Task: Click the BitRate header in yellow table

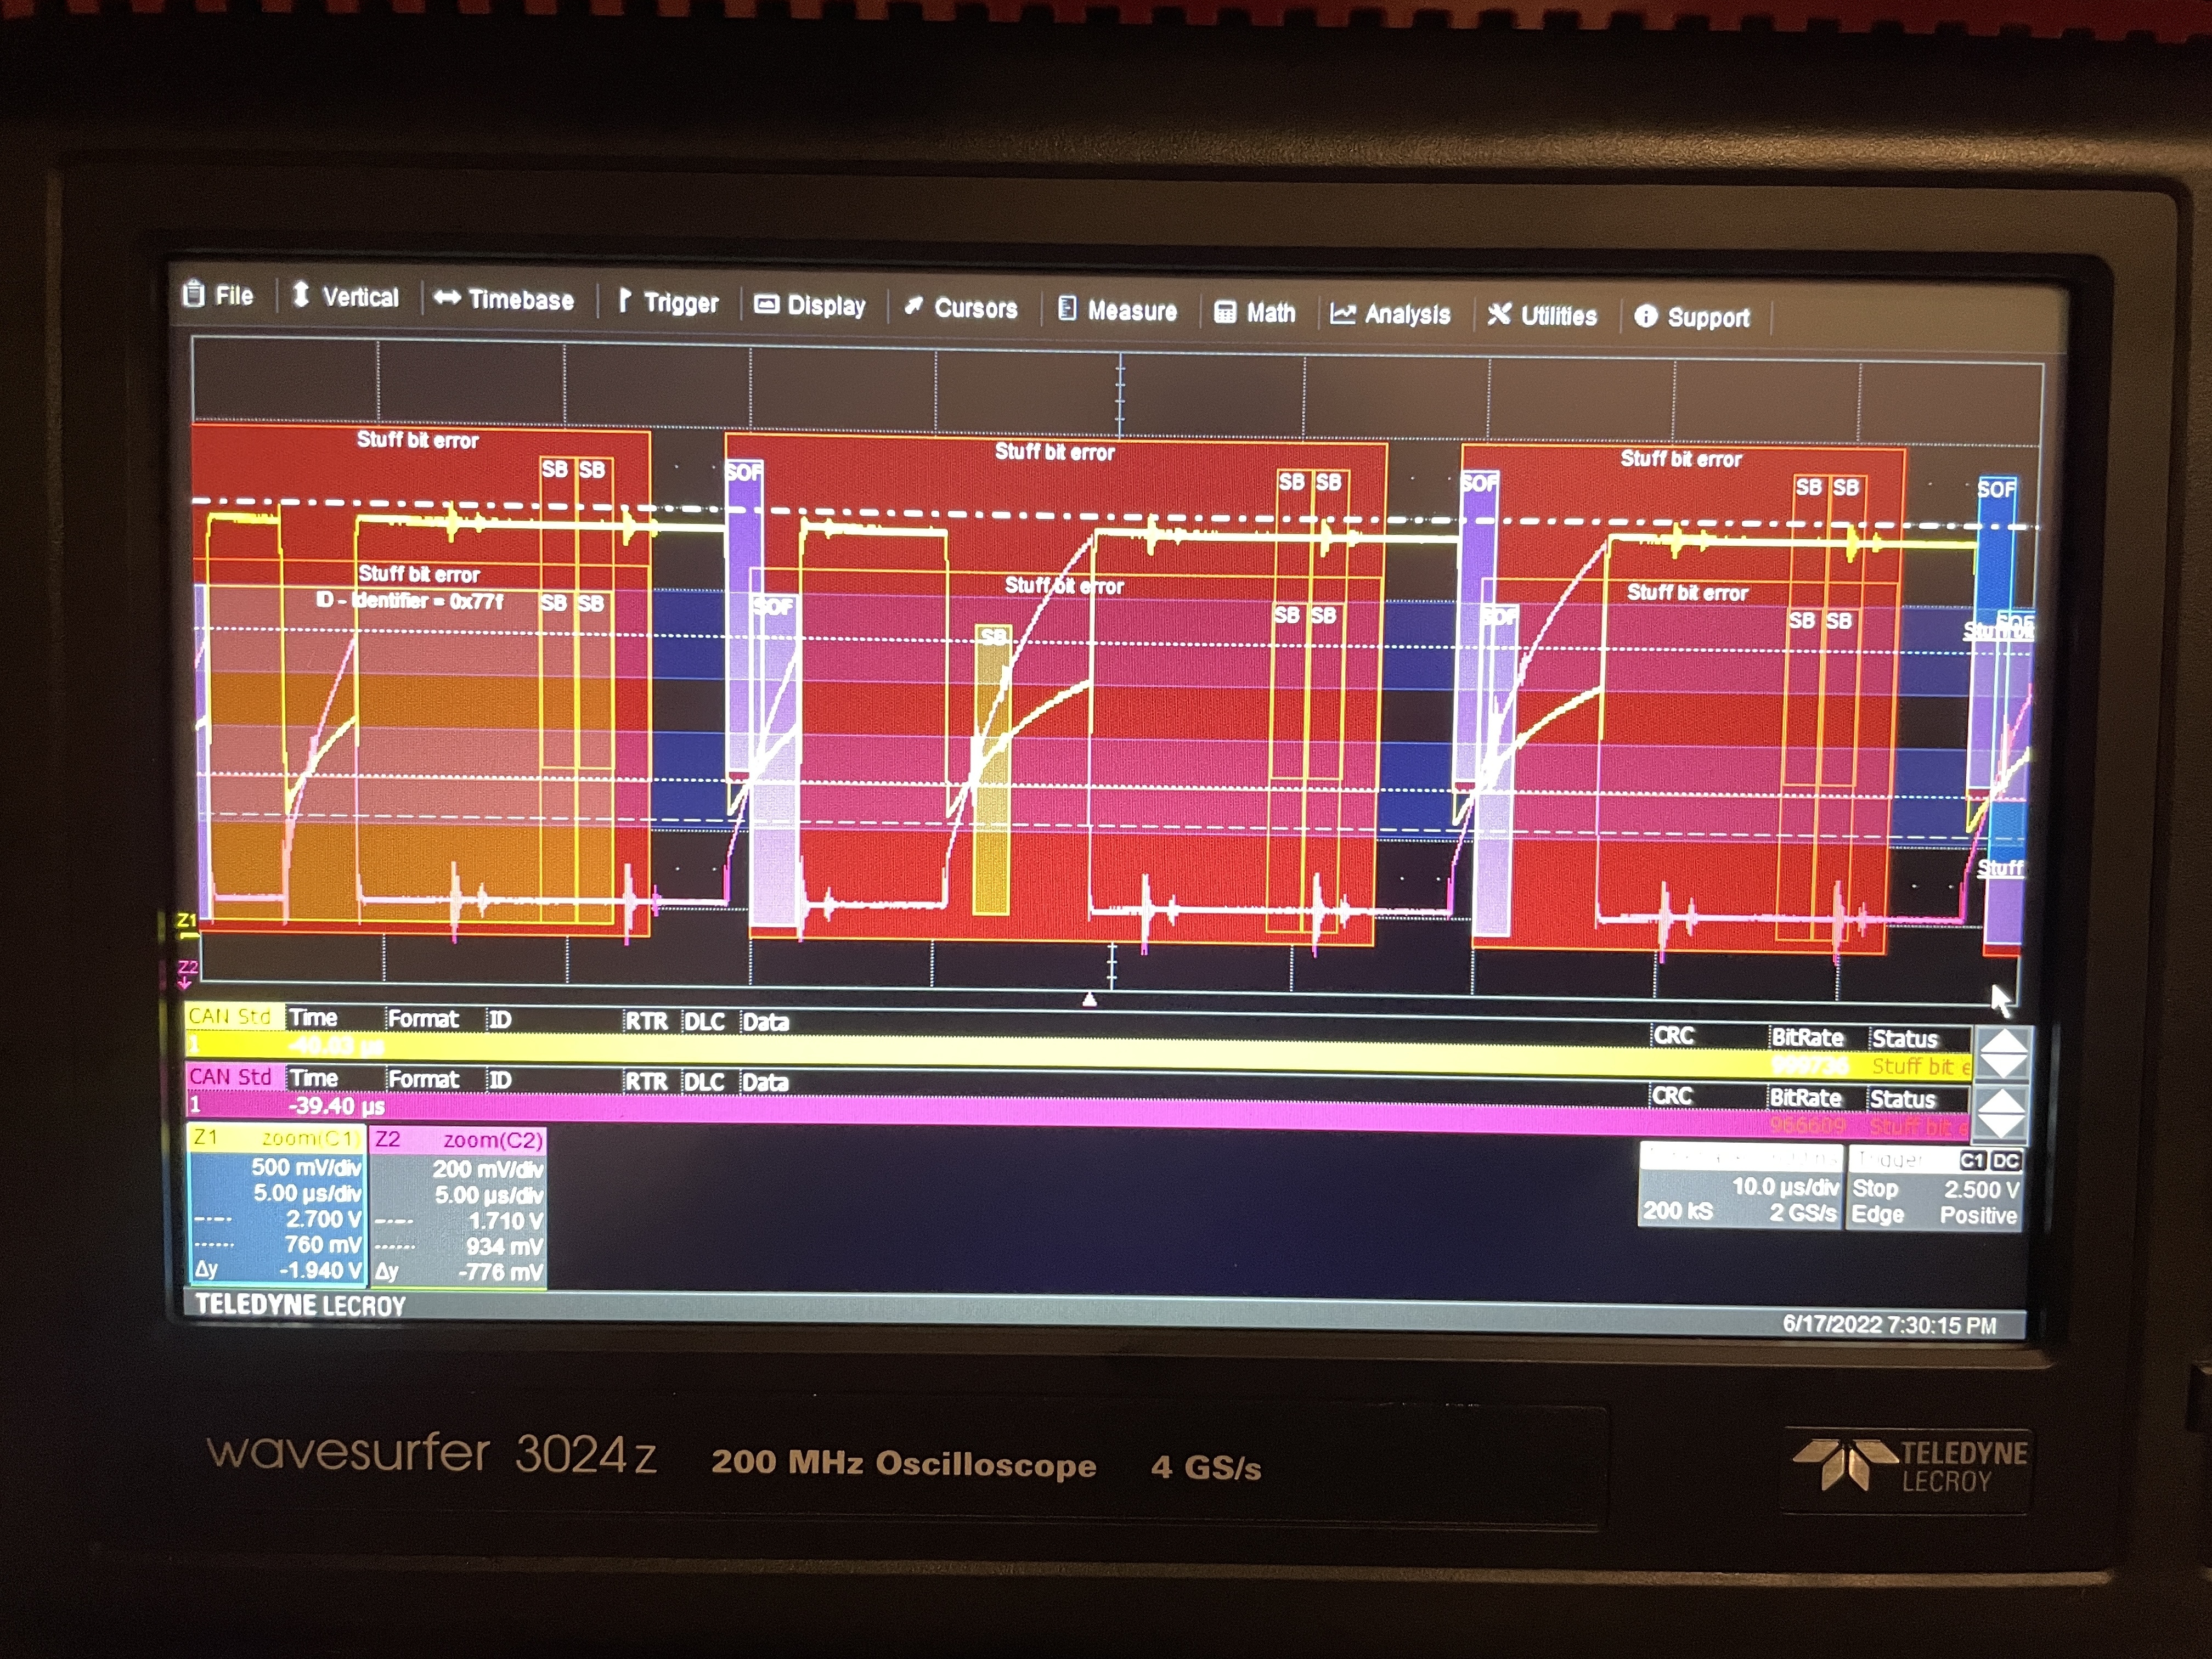Action: 1807,1038
